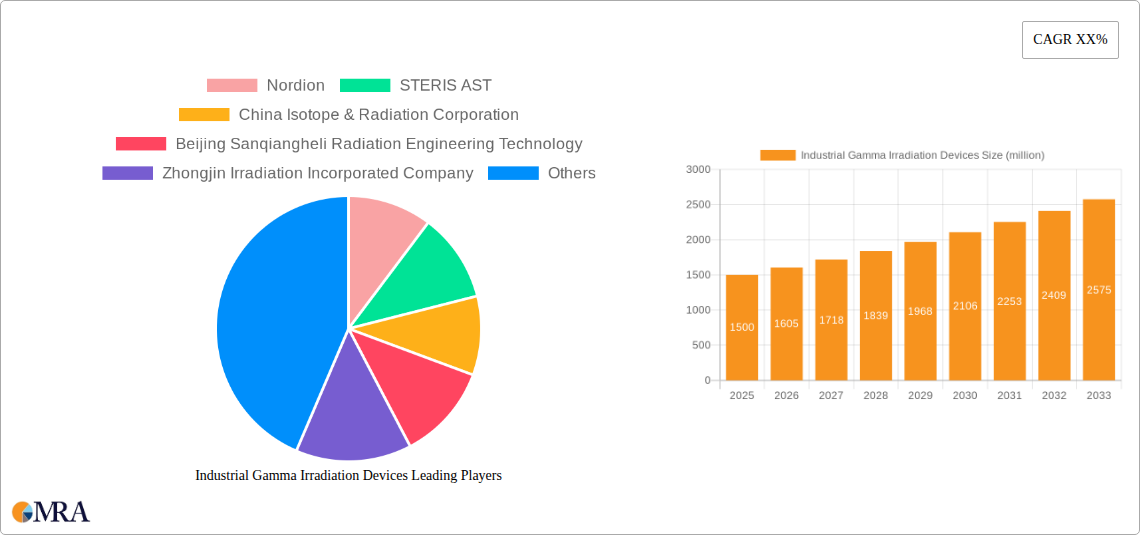Click Beijing Sanqiangheli Radiation Engineering Technology label
The image size is (1140, 535).
pos(379,144)
